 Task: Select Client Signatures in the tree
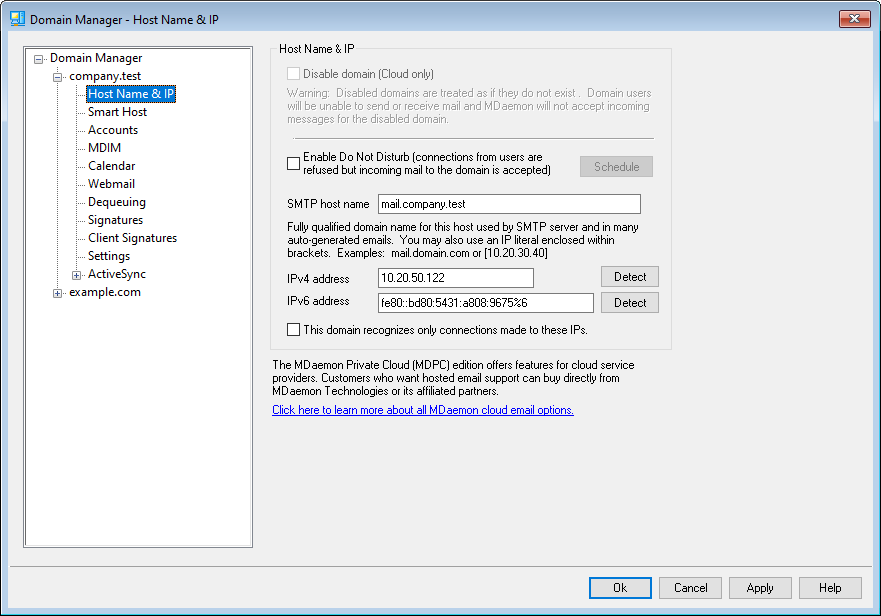click(x=132, y=238)
